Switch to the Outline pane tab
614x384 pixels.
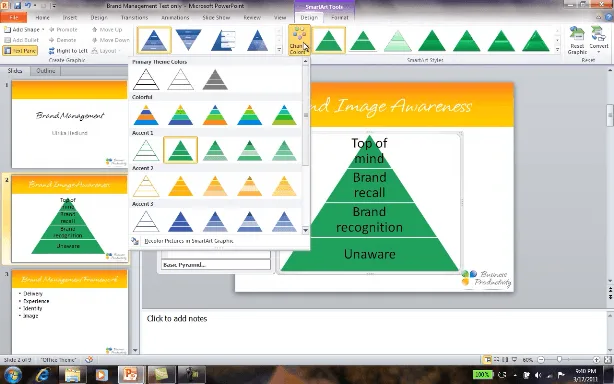tap(46, 71)
